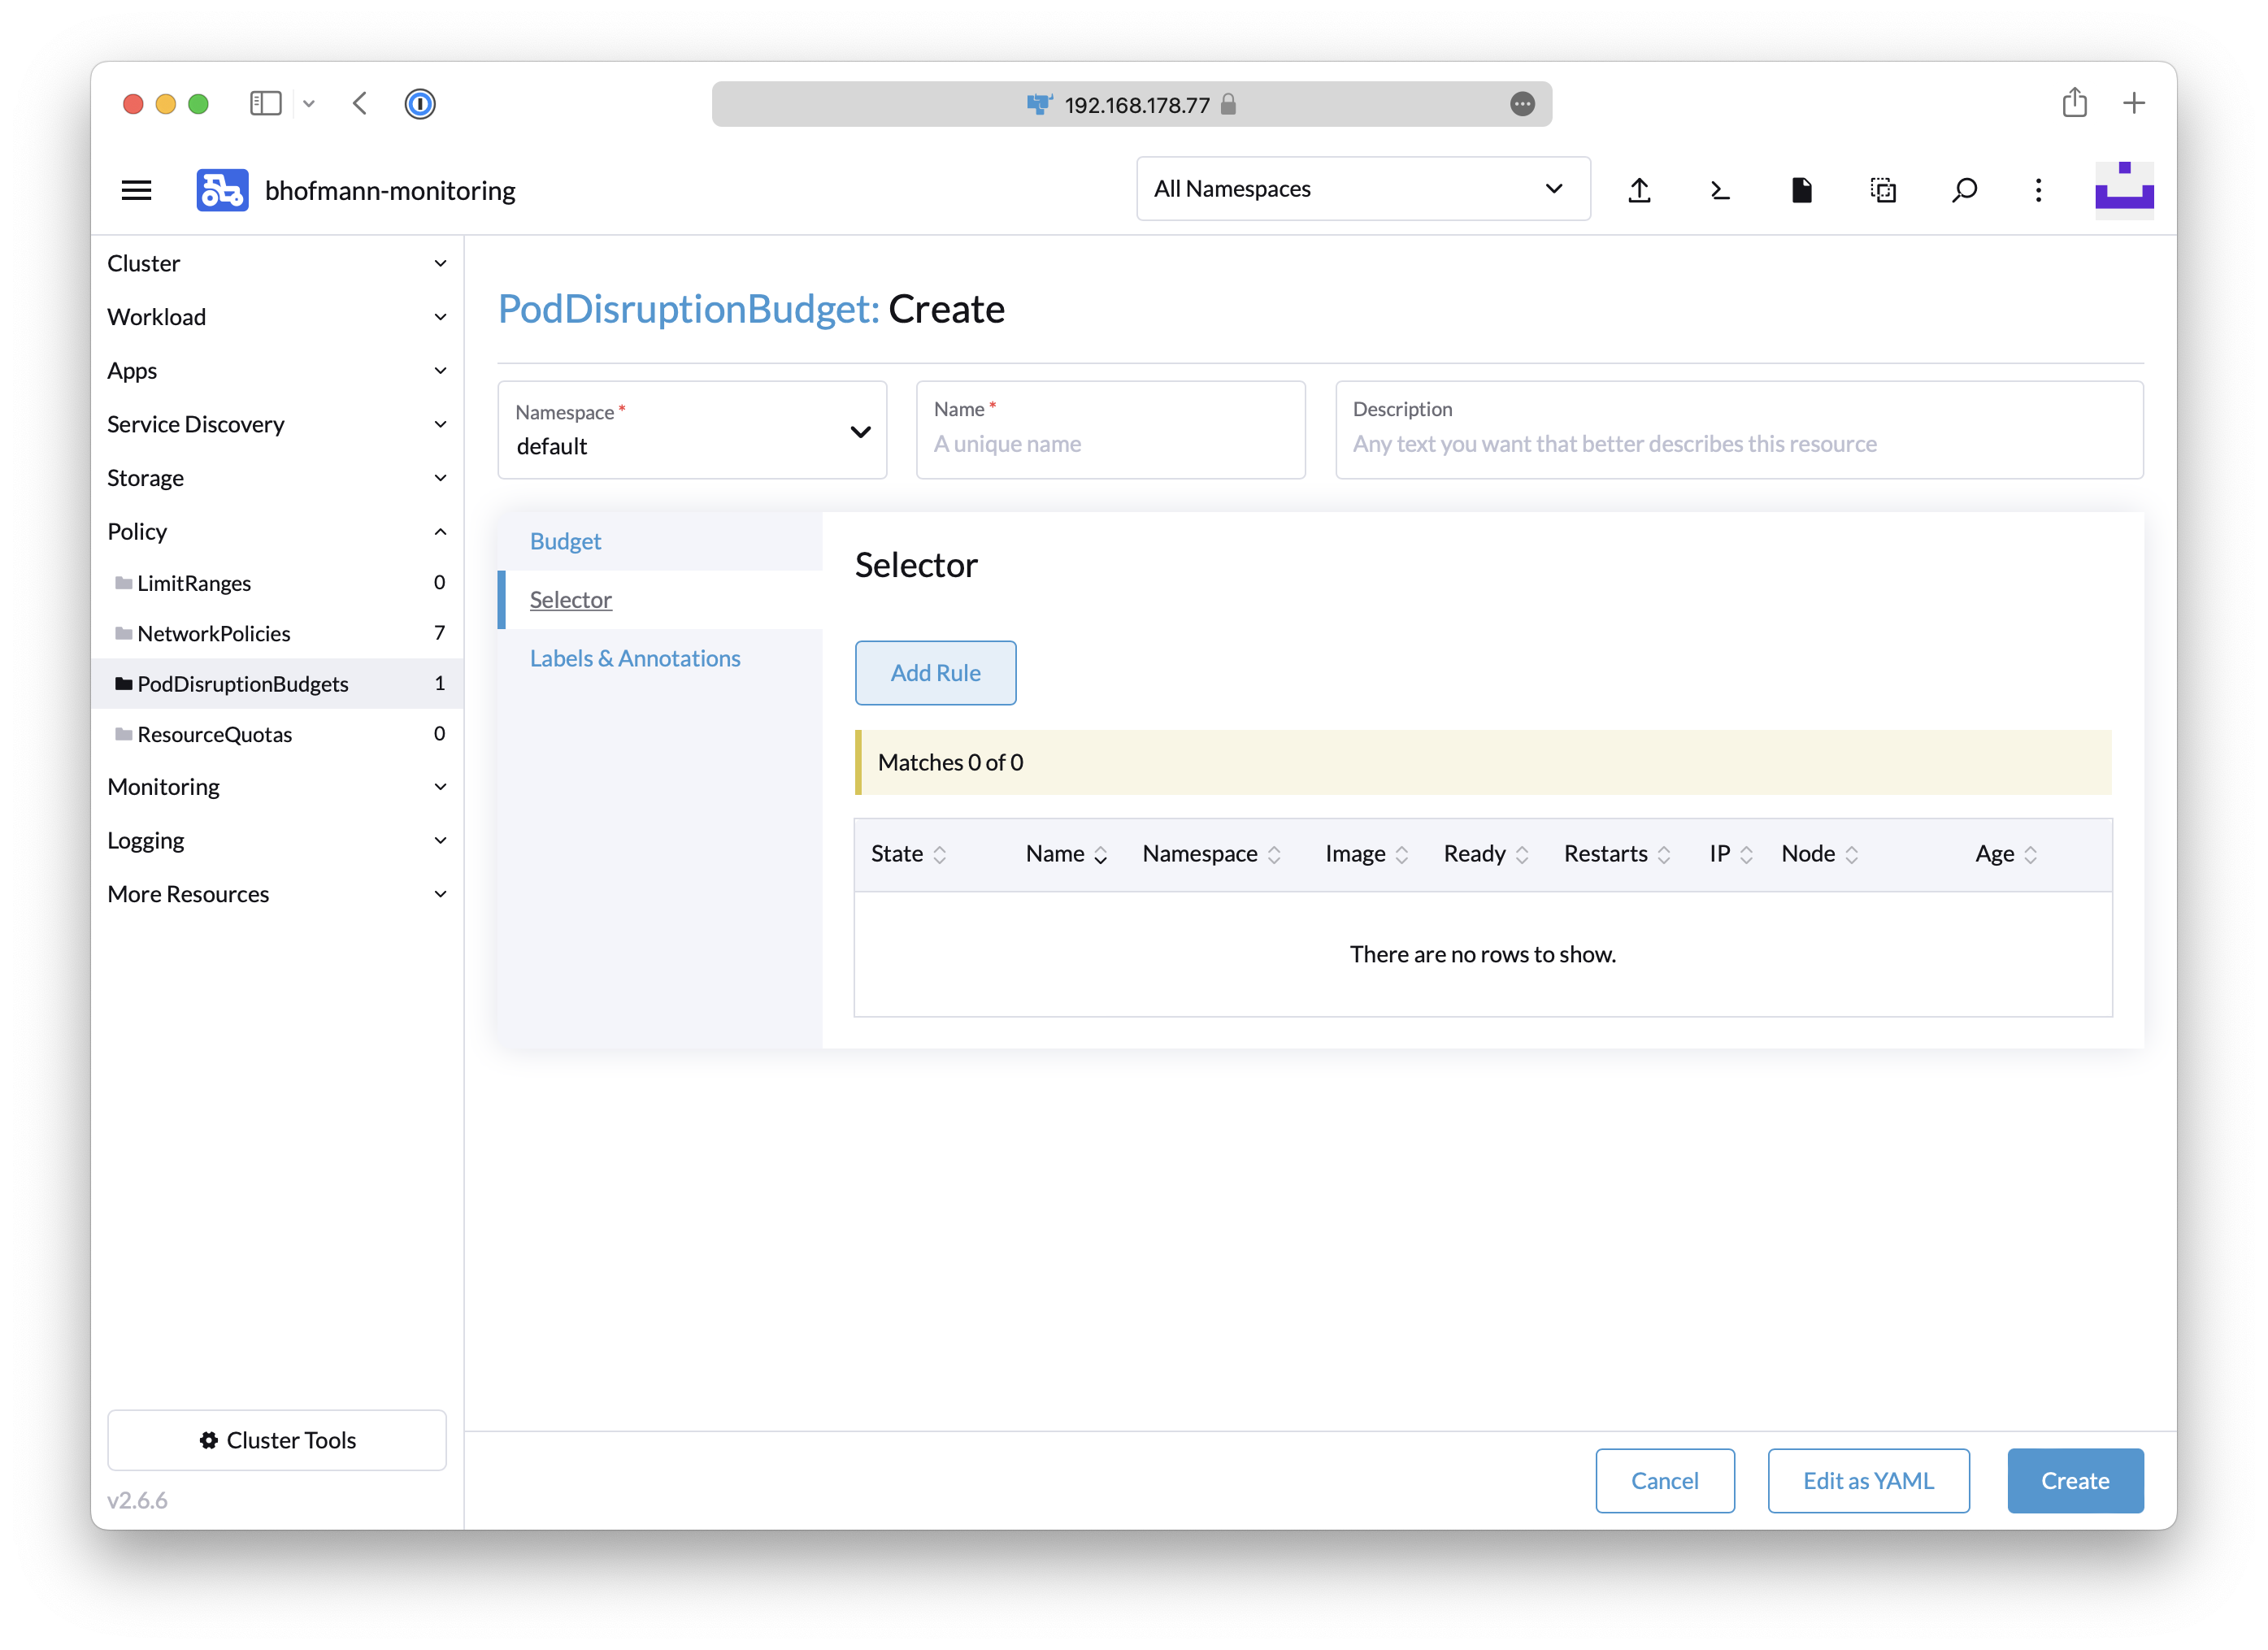The image size is (2268, 1650).
Task: Toggle the Safari sidebar icon
Action: 265,103
